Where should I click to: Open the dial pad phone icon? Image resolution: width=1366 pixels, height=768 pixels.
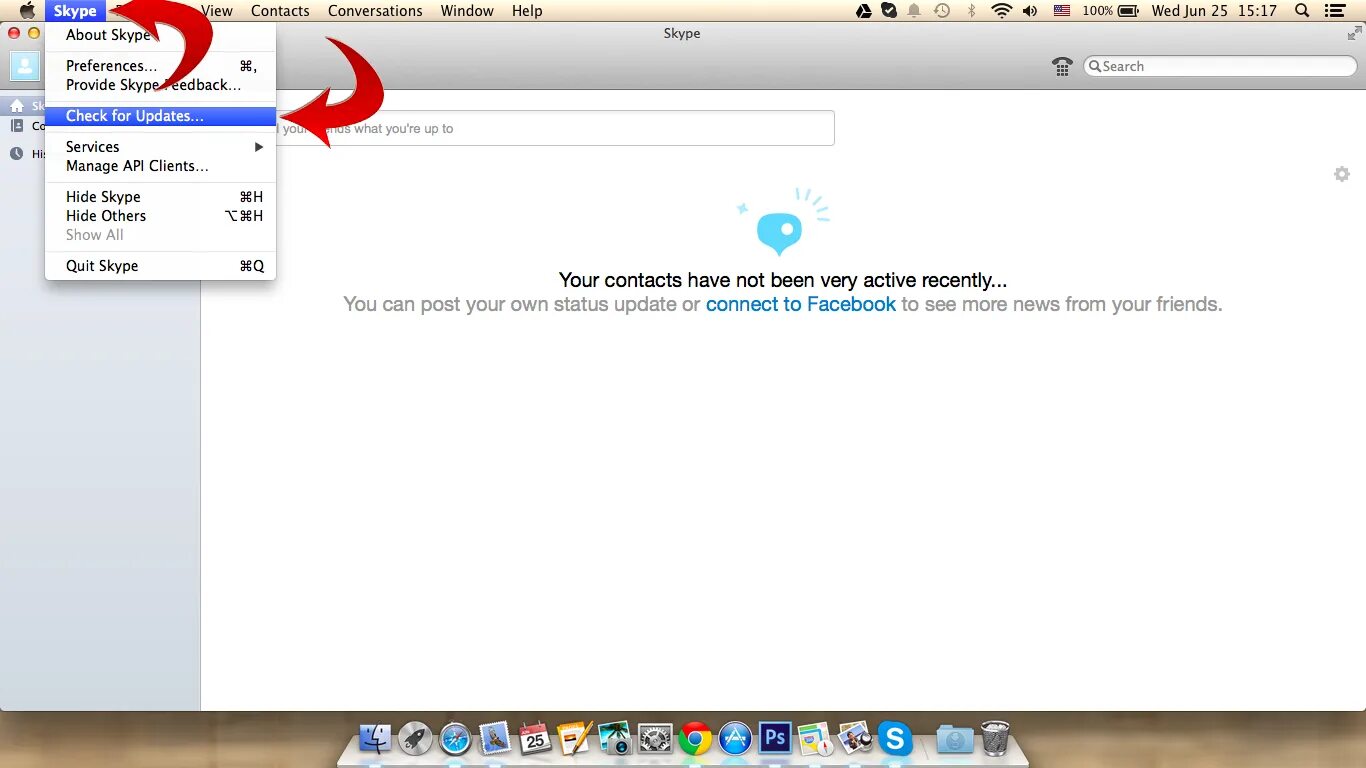pyautogui.click(x=1062, y=66)
